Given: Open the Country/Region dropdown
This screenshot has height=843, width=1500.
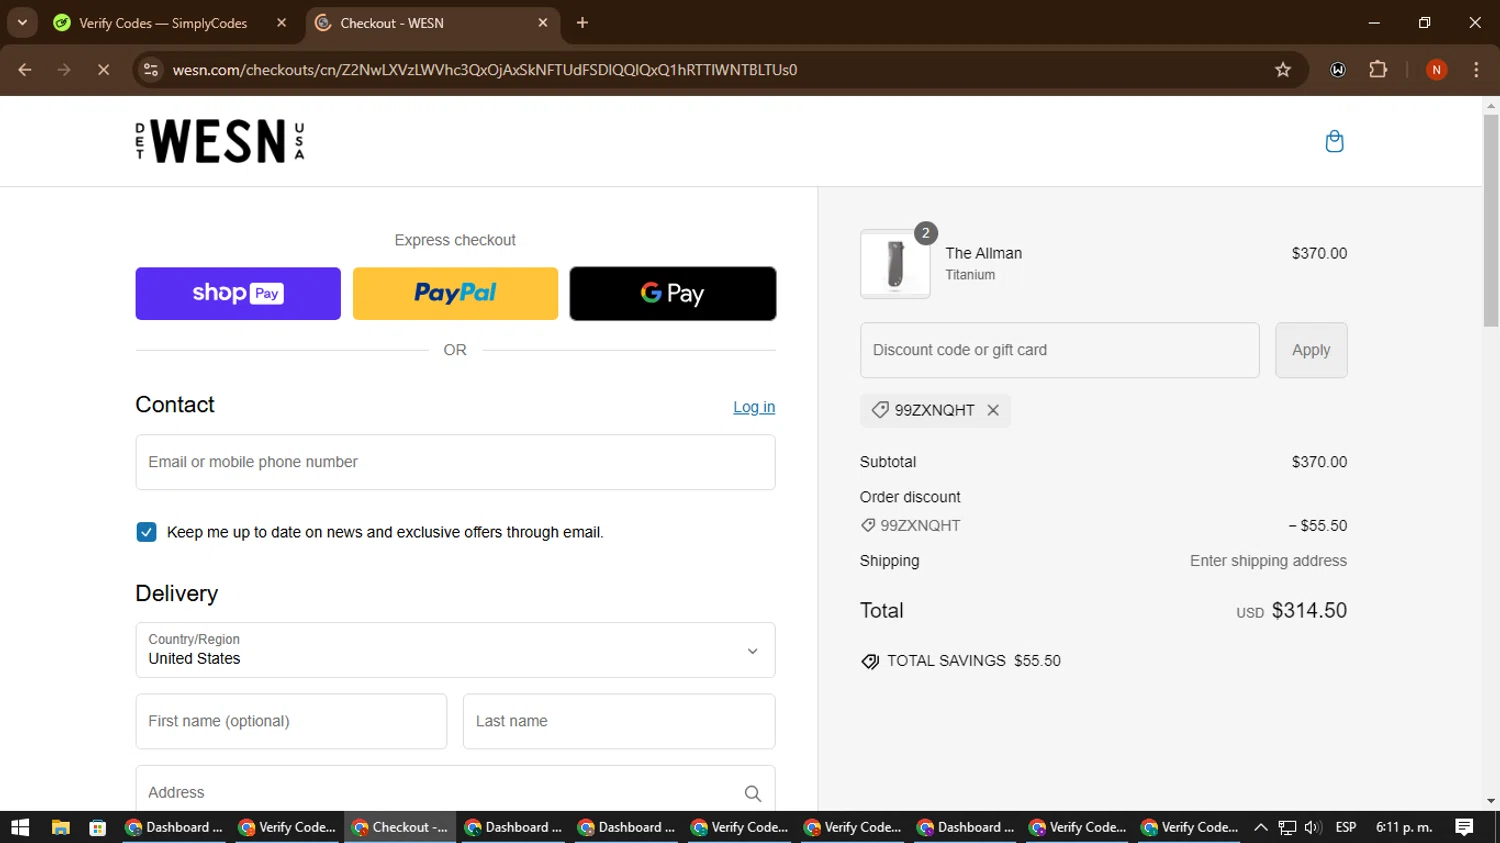Looking at the screenshot, I should [455, 650].
